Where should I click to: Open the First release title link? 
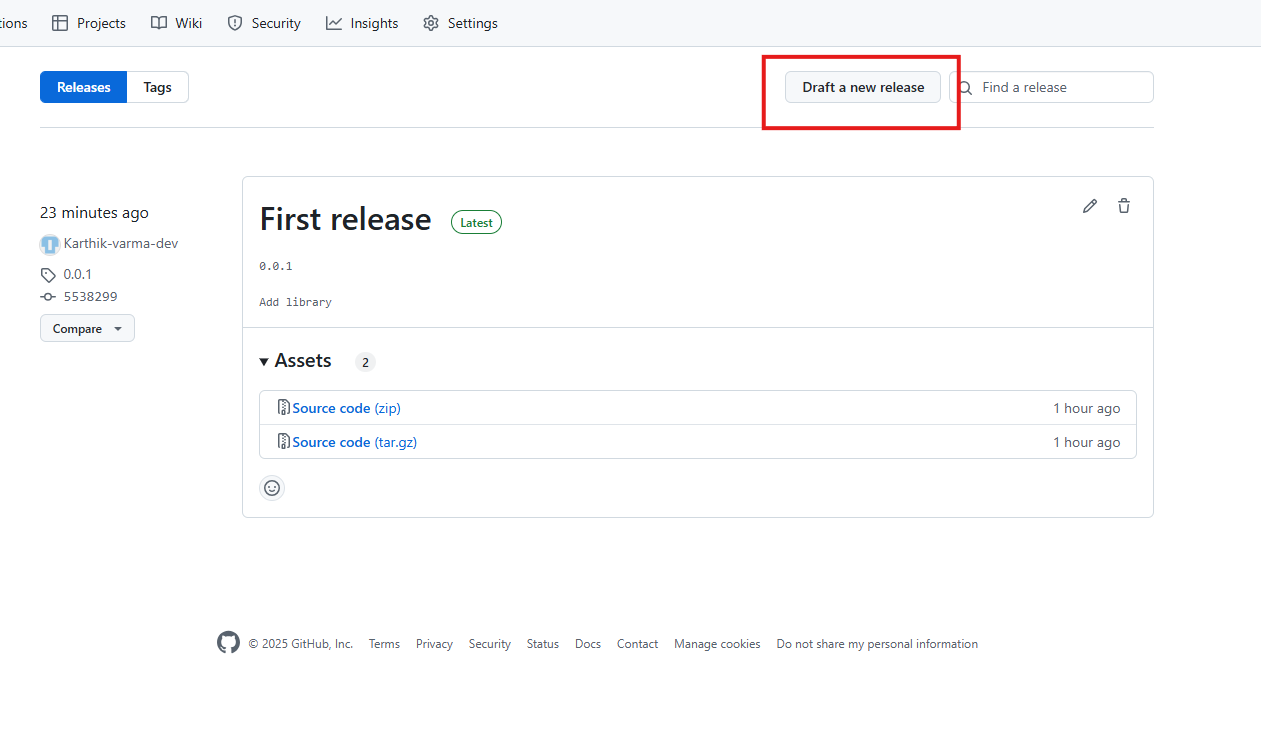click(345, 219)
